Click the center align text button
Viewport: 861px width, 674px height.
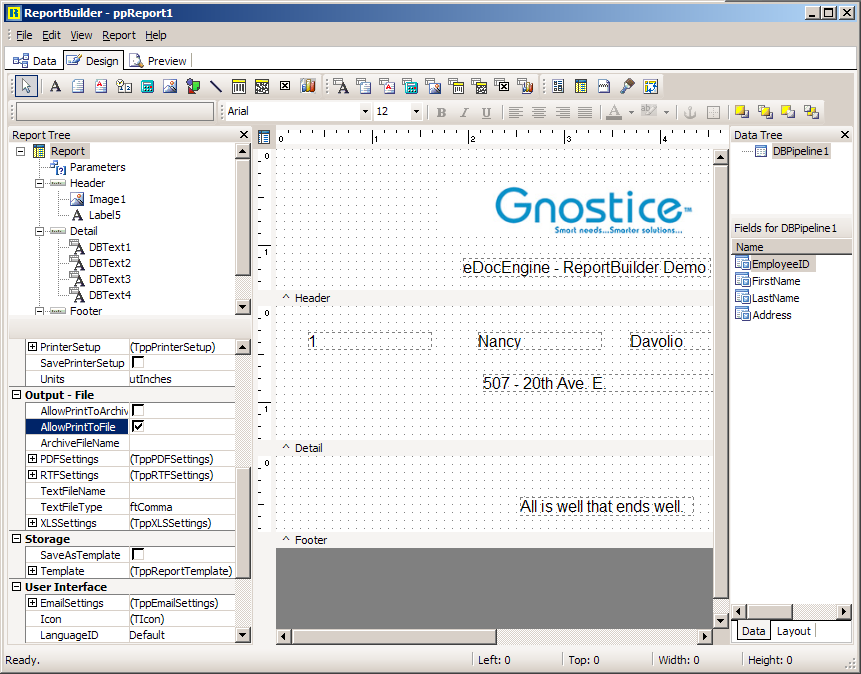(x=539, y=112)
